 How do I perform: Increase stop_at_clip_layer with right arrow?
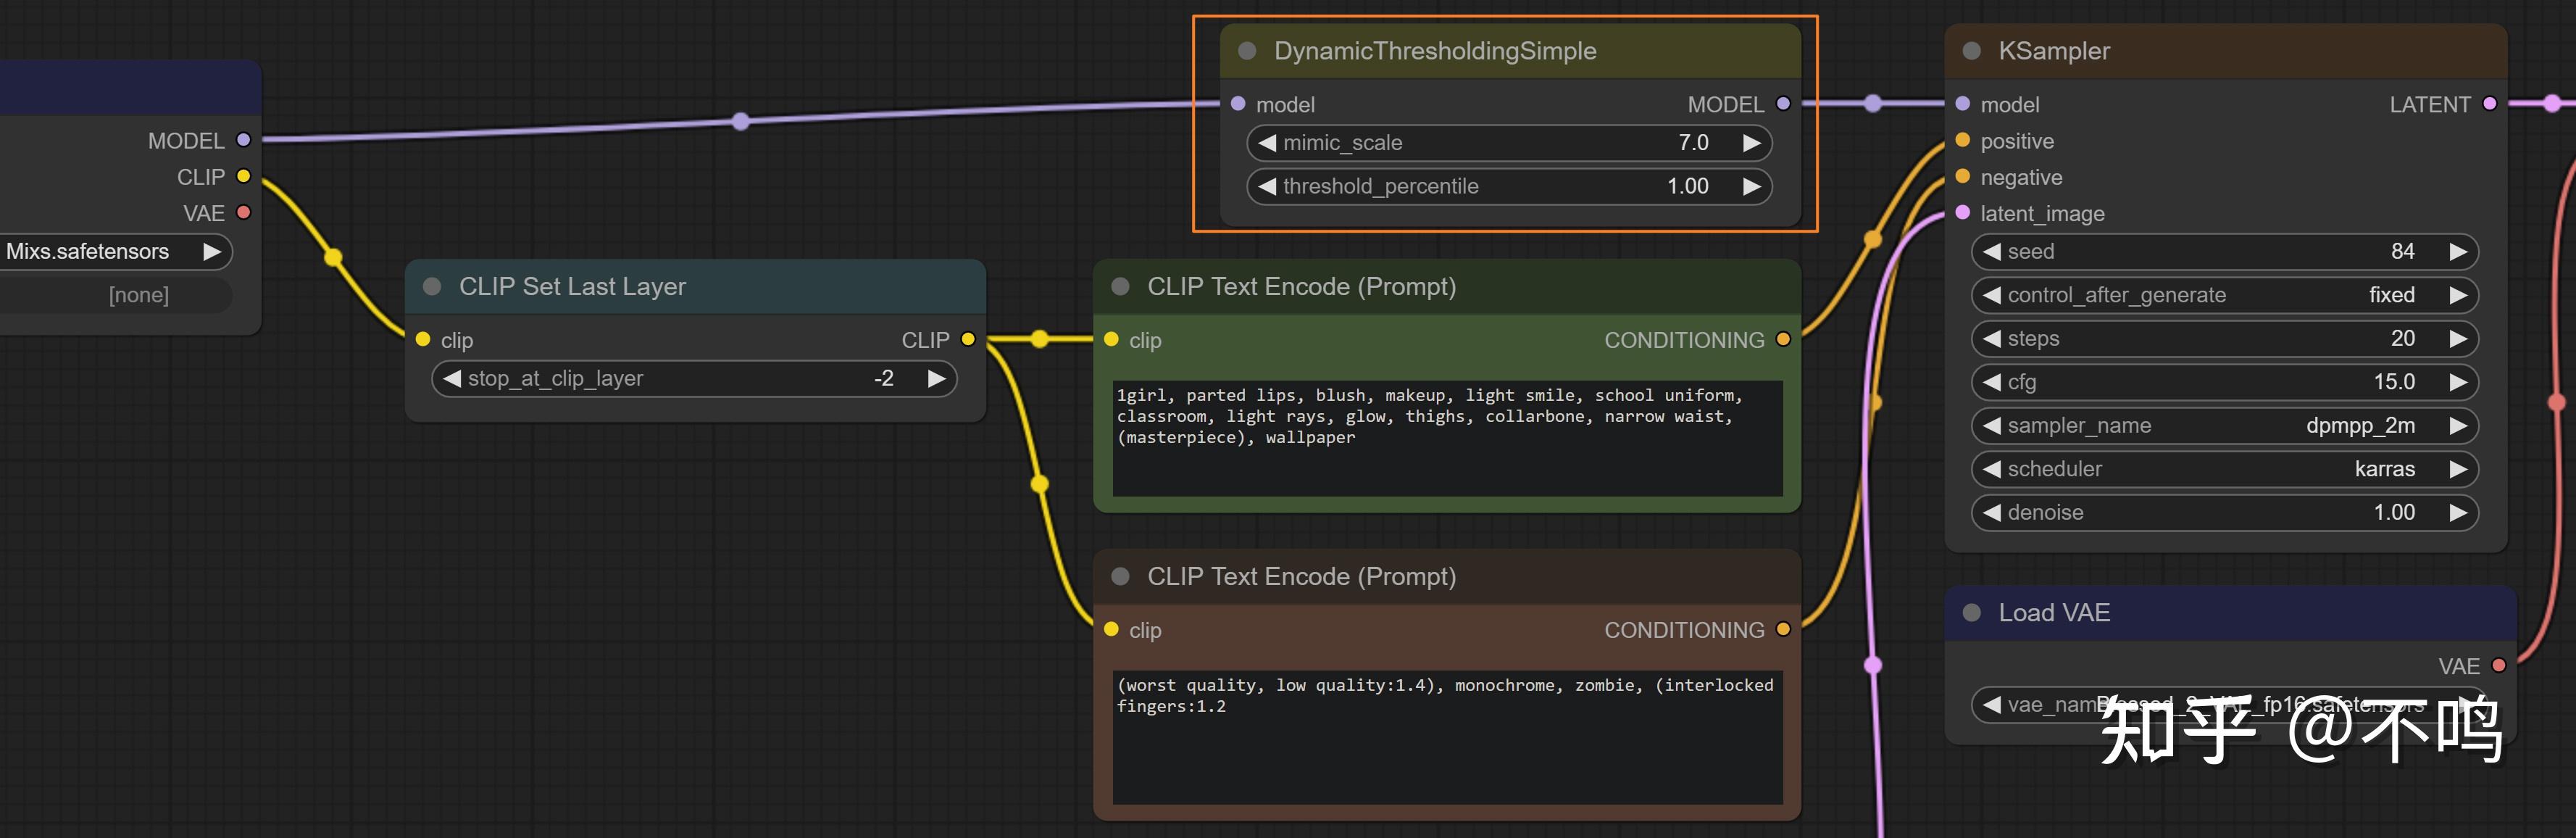pos(936,379)
